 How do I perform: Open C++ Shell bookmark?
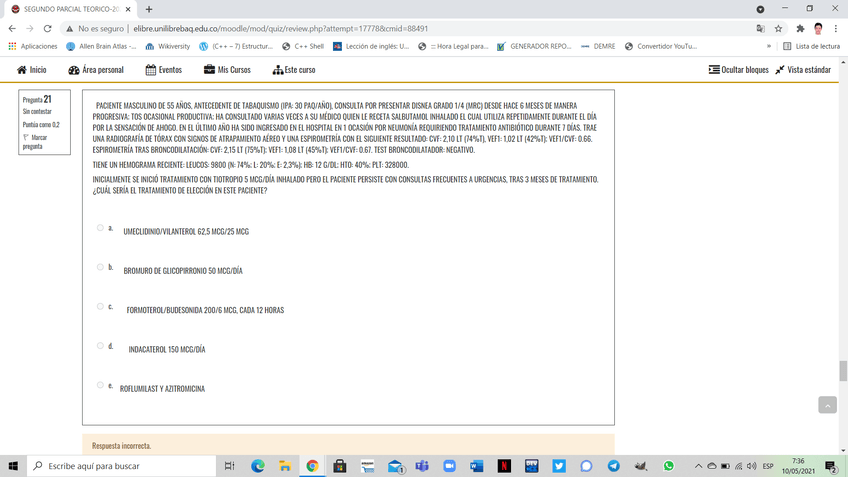pos(303,47)
